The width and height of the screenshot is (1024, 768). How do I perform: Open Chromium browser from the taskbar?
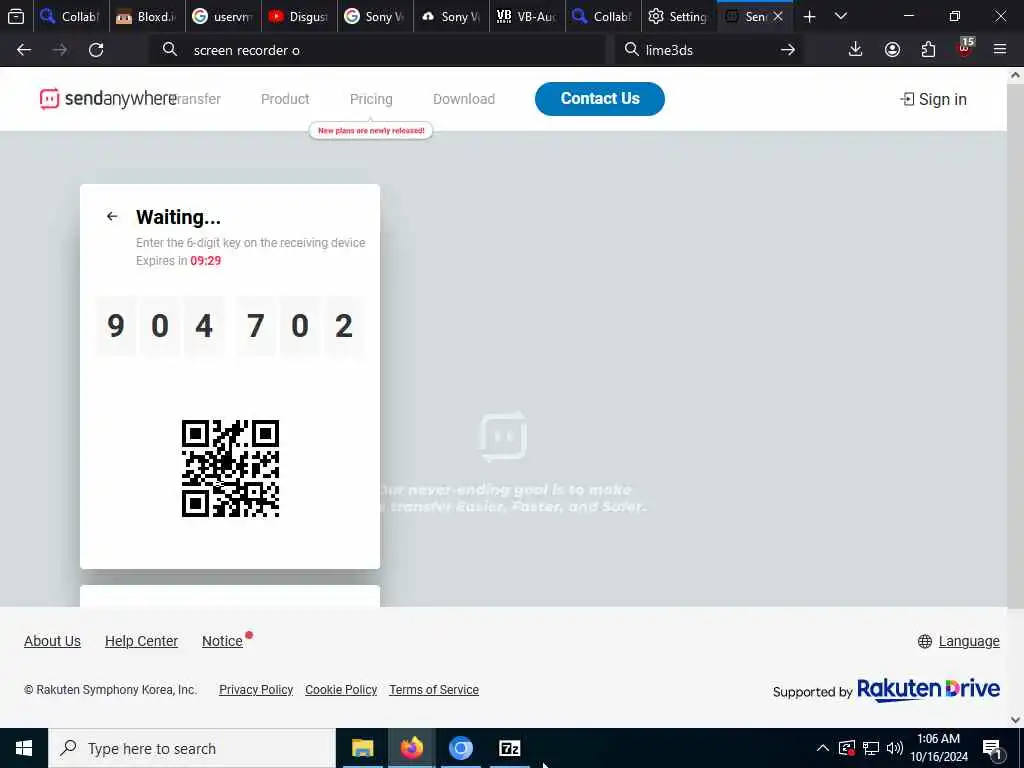point(460,748)
